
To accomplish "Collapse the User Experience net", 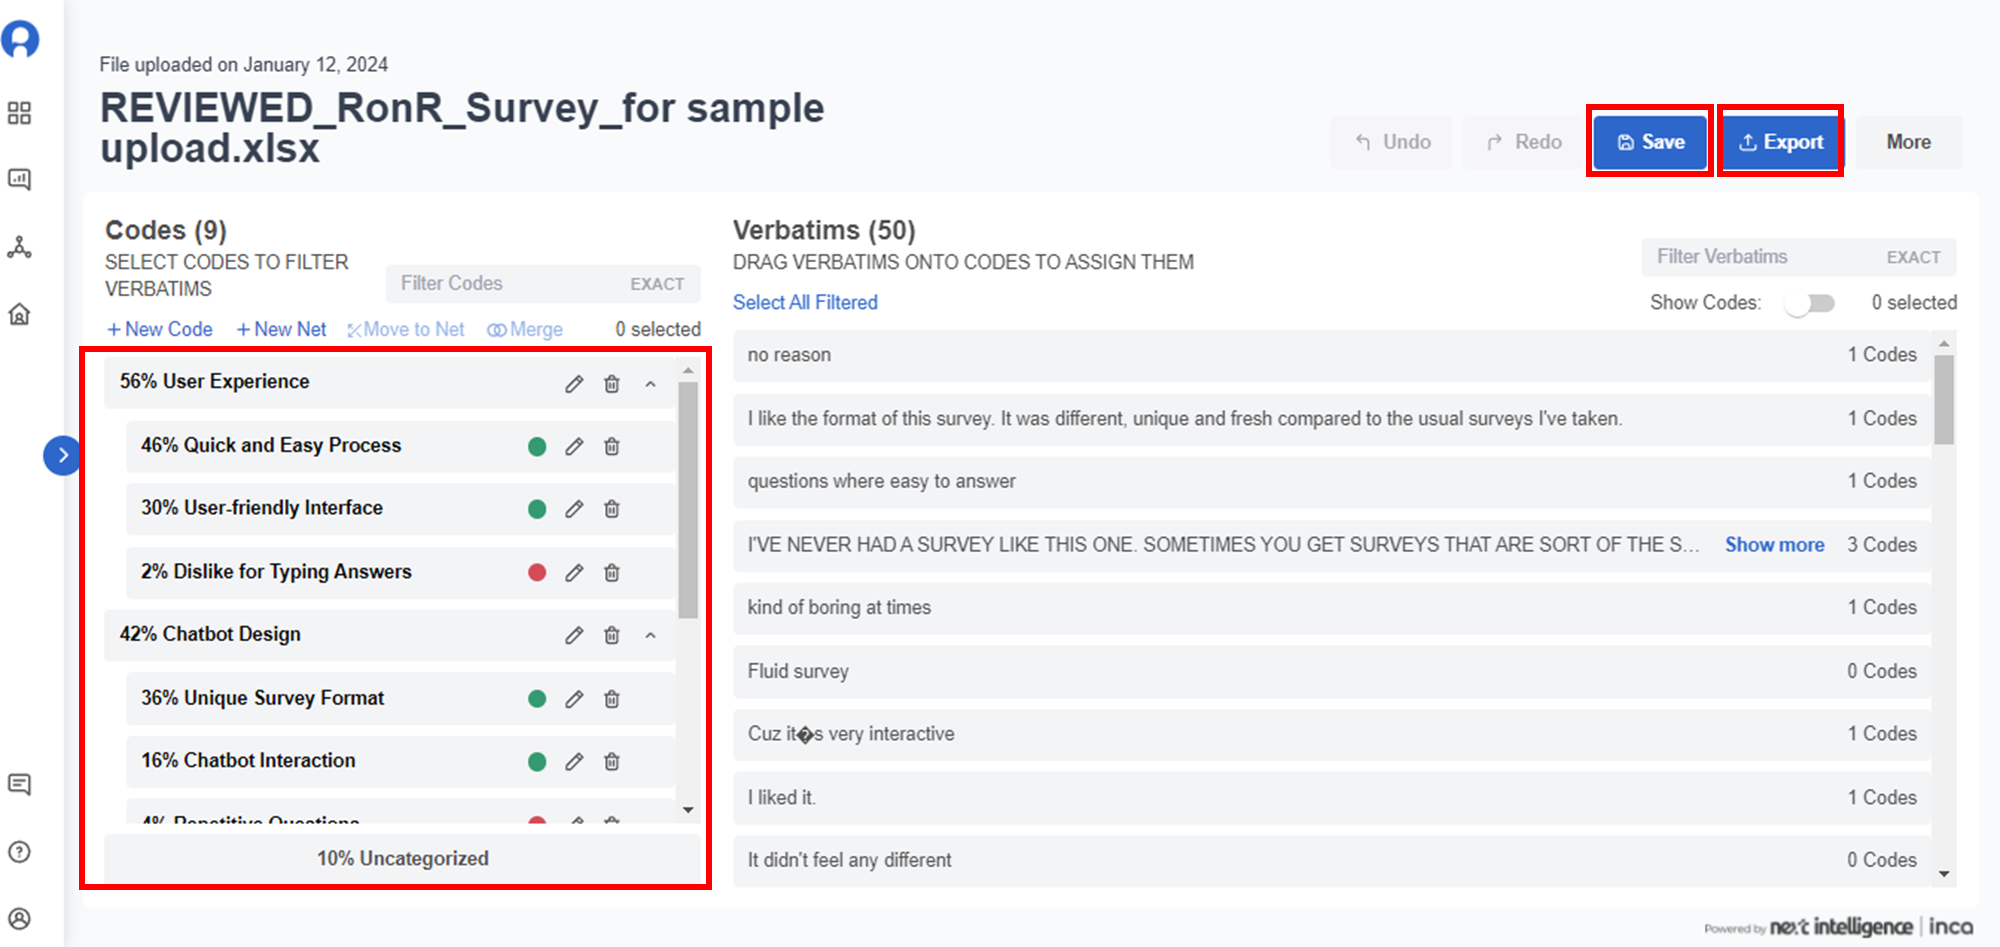I will [x=651, y=384].
